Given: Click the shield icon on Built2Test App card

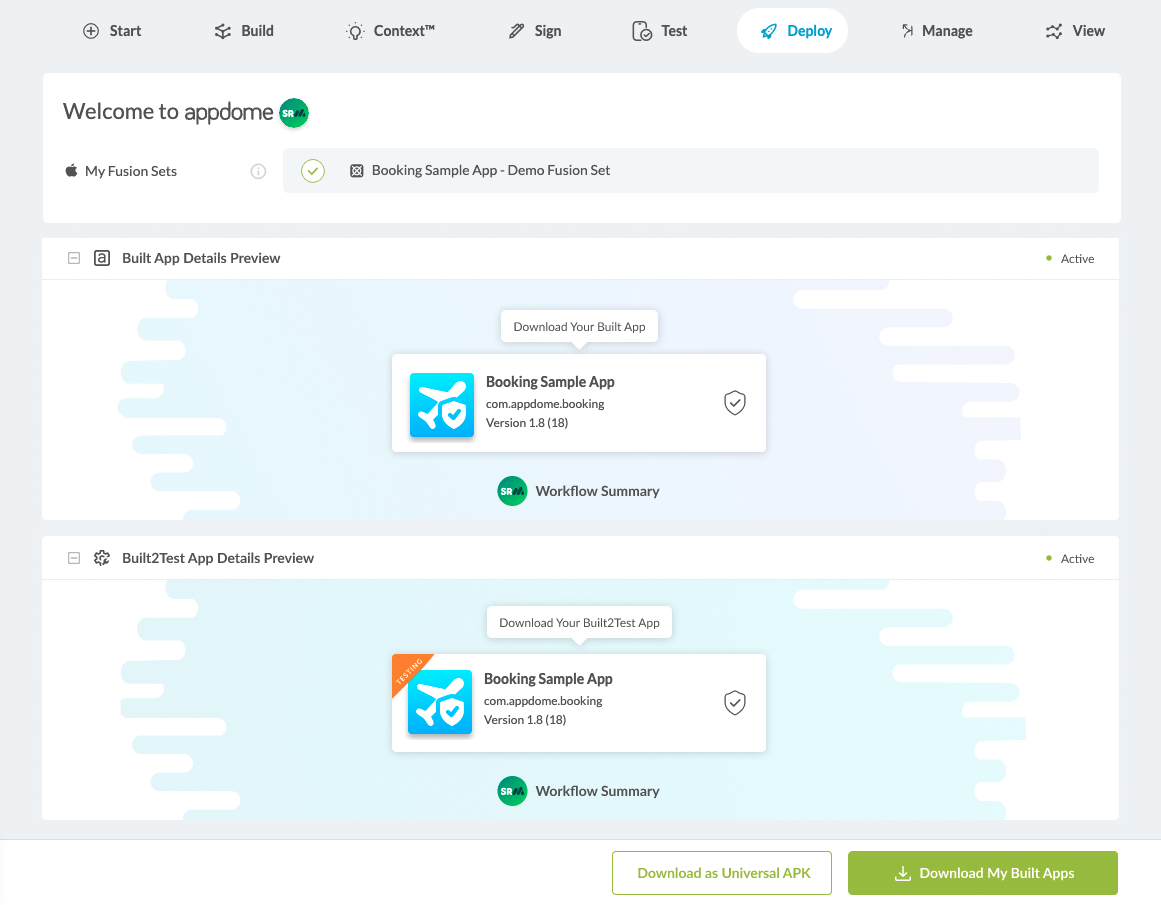Looking at the screenshot, I should tap(735, 703).
